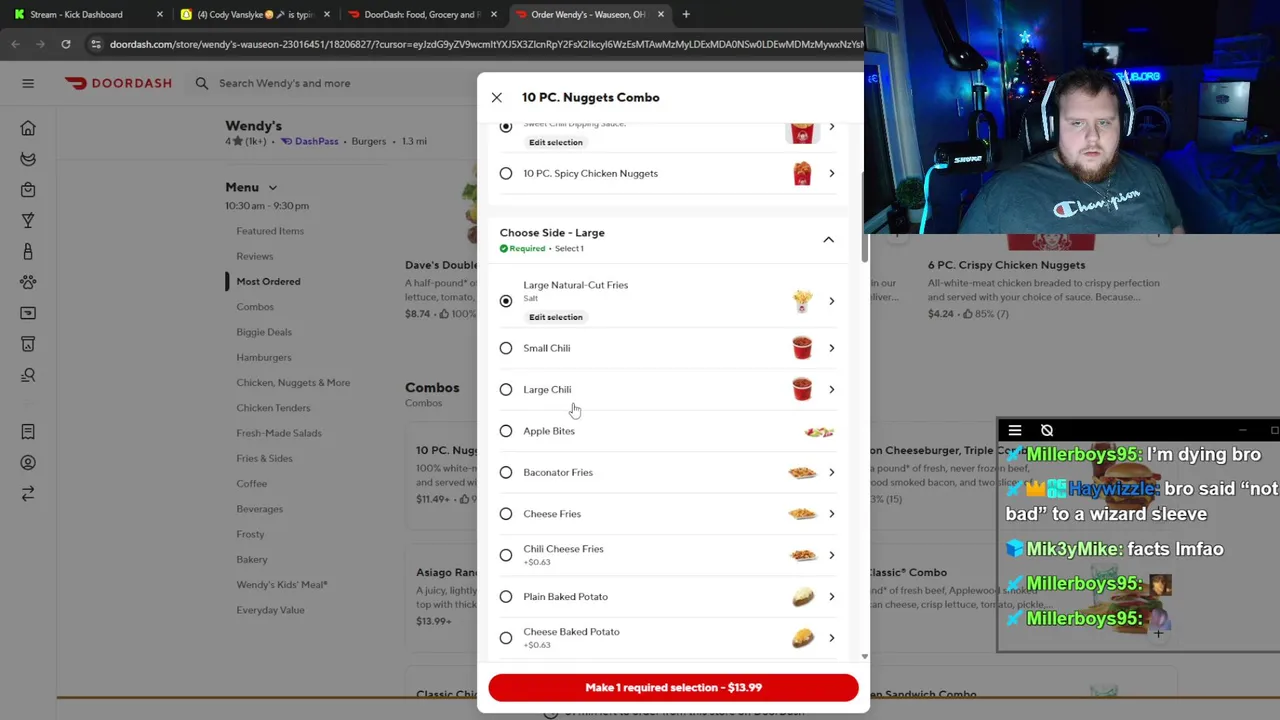This screenshot has height=720, width=1280.
Task: Open the DashPass link
Action: [x=310, y=141]
